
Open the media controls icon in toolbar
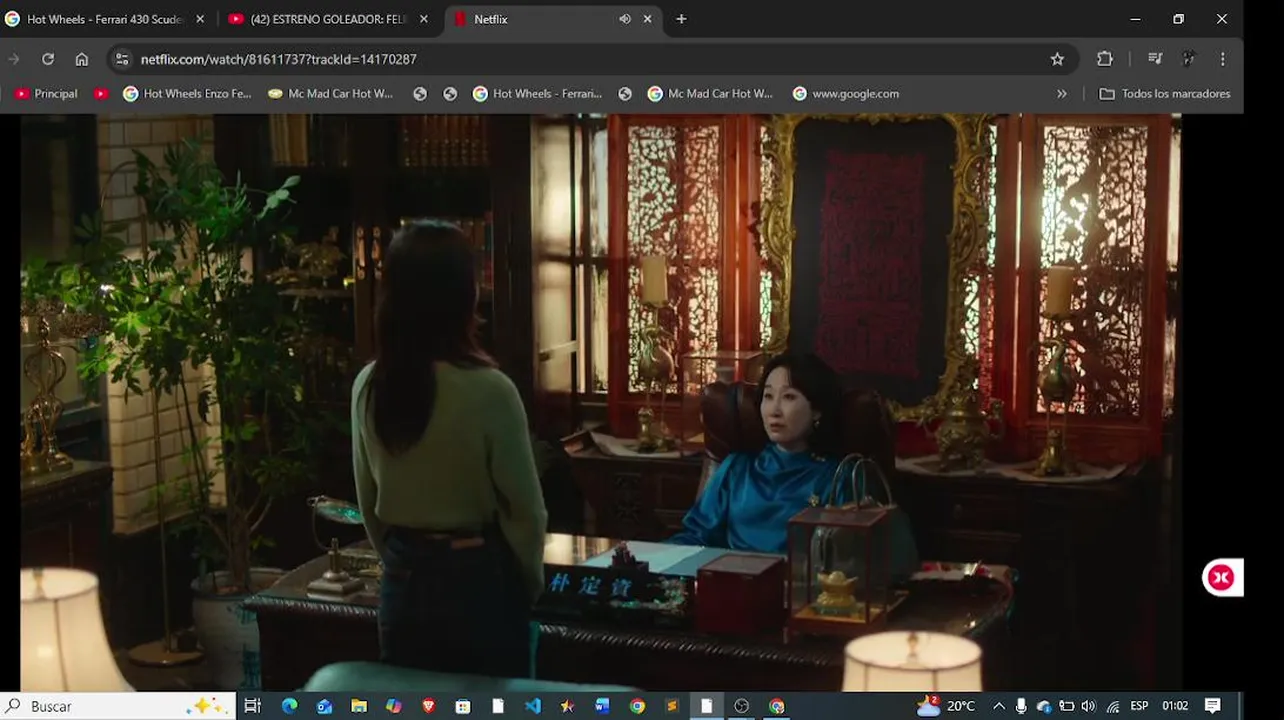click(x=1155, y=59)
